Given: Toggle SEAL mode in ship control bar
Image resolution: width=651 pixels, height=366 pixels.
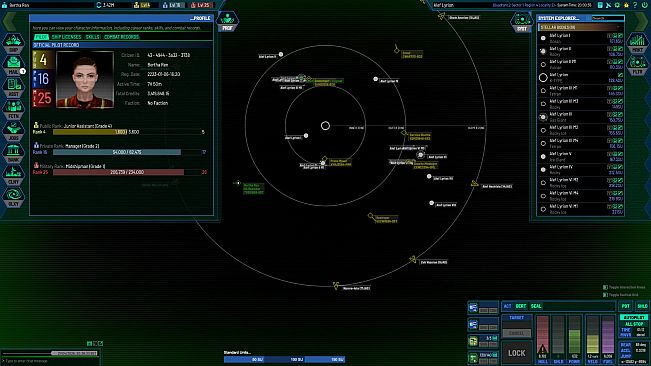Looking at the screenshot, I should click(536, 306).
